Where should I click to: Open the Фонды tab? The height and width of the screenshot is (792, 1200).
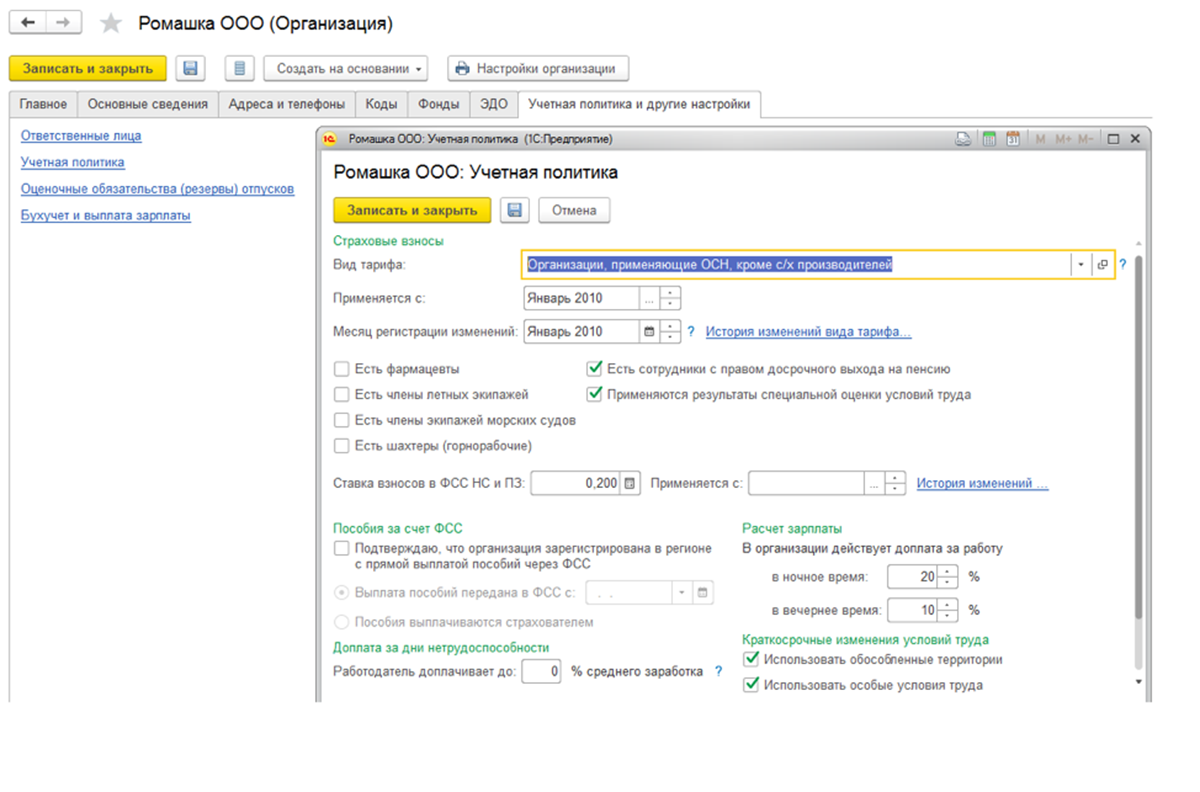pyautogui.click(x=439, y=104)
